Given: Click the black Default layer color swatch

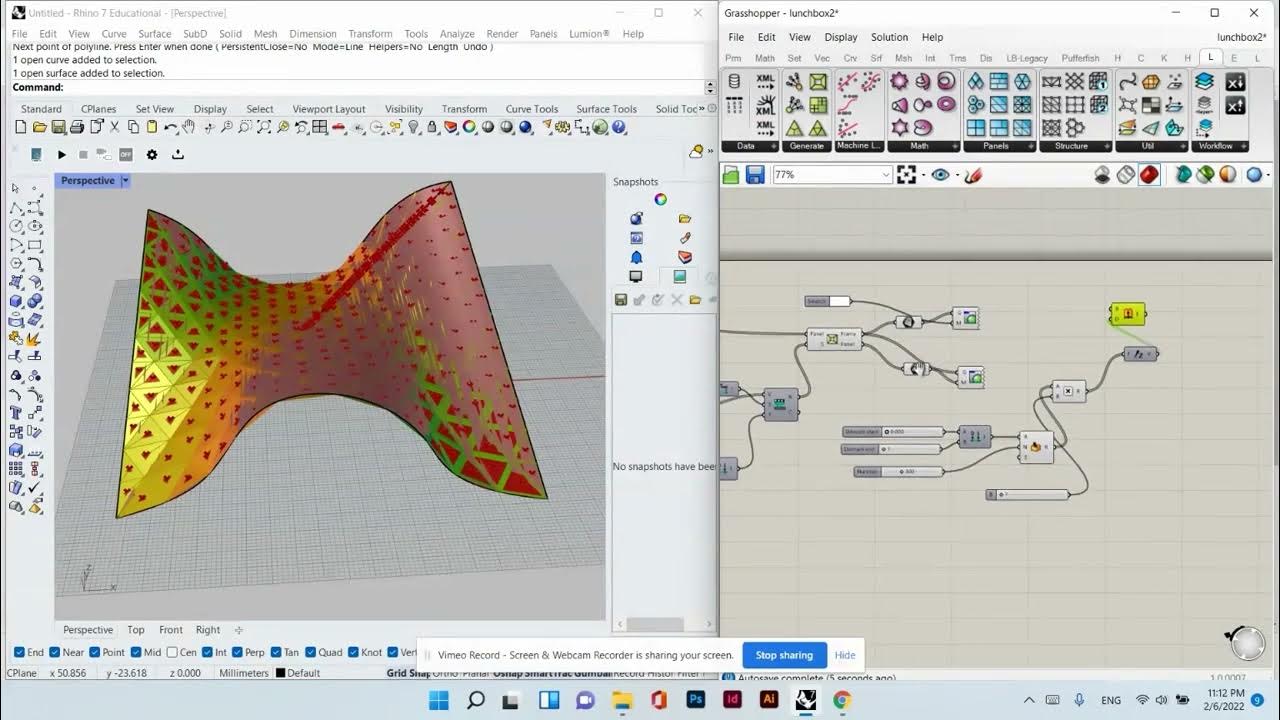Looking at the screenshot, I should tap(280, 673).
